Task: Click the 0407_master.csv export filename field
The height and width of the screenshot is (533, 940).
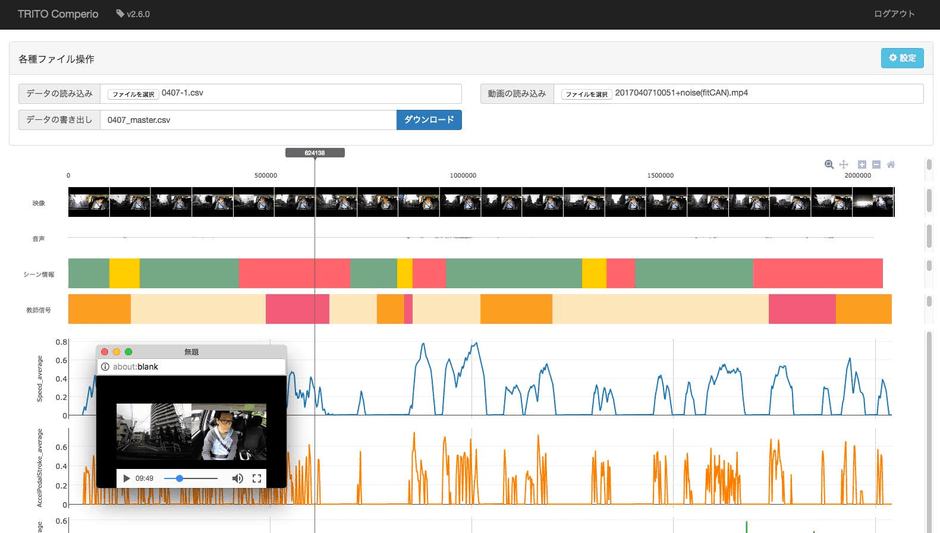Action: point(248,120)
